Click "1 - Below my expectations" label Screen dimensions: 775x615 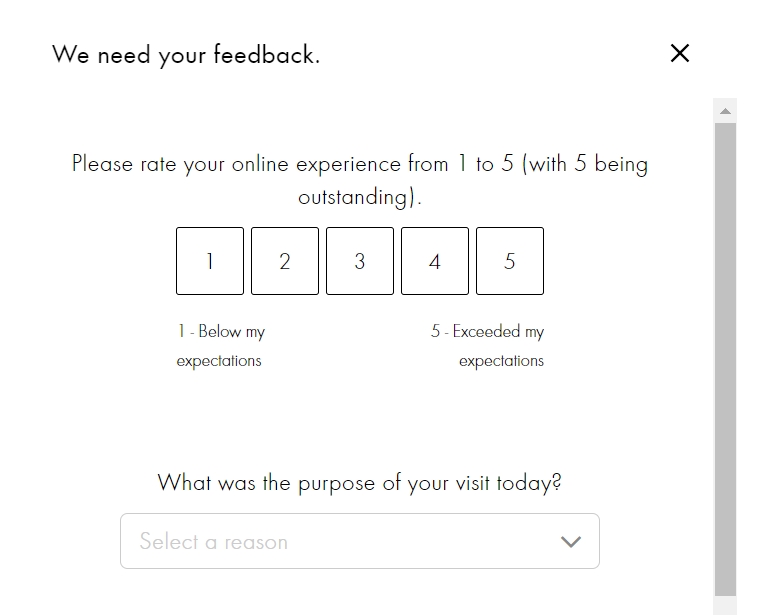tap(221, 346)
